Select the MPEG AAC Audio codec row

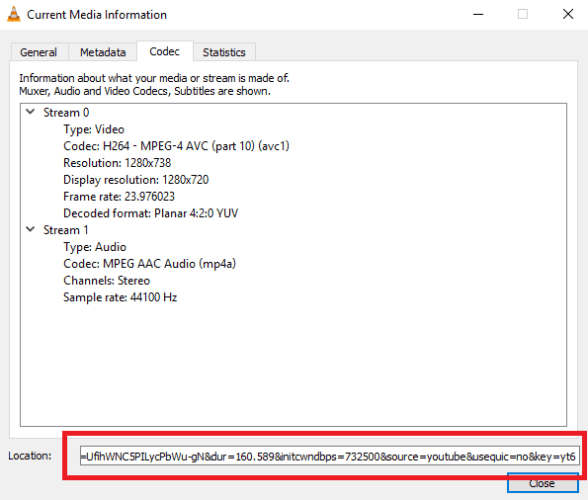(149, 264)
